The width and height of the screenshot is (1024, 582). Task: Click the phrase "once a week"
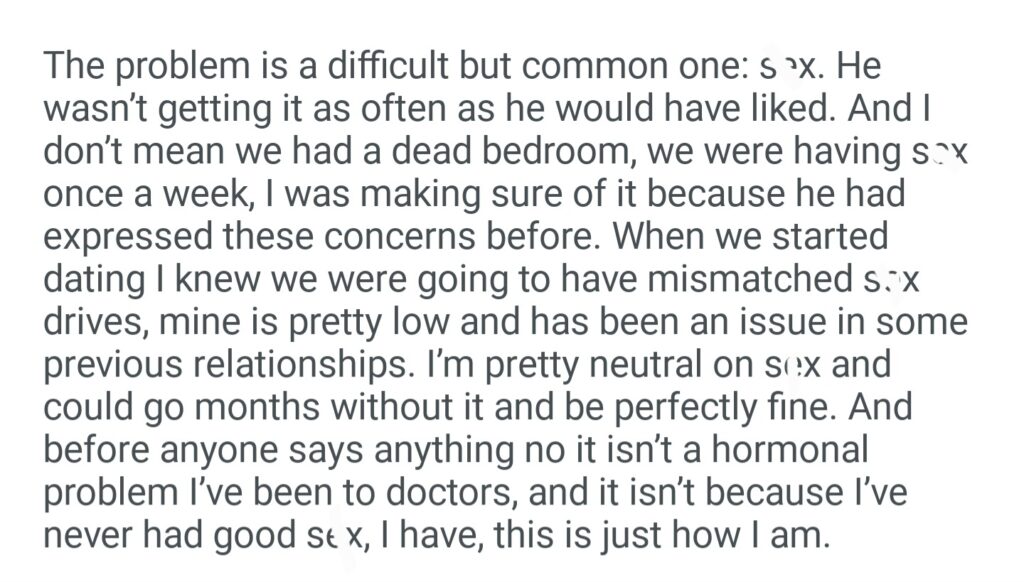click(x=142, y=194)
